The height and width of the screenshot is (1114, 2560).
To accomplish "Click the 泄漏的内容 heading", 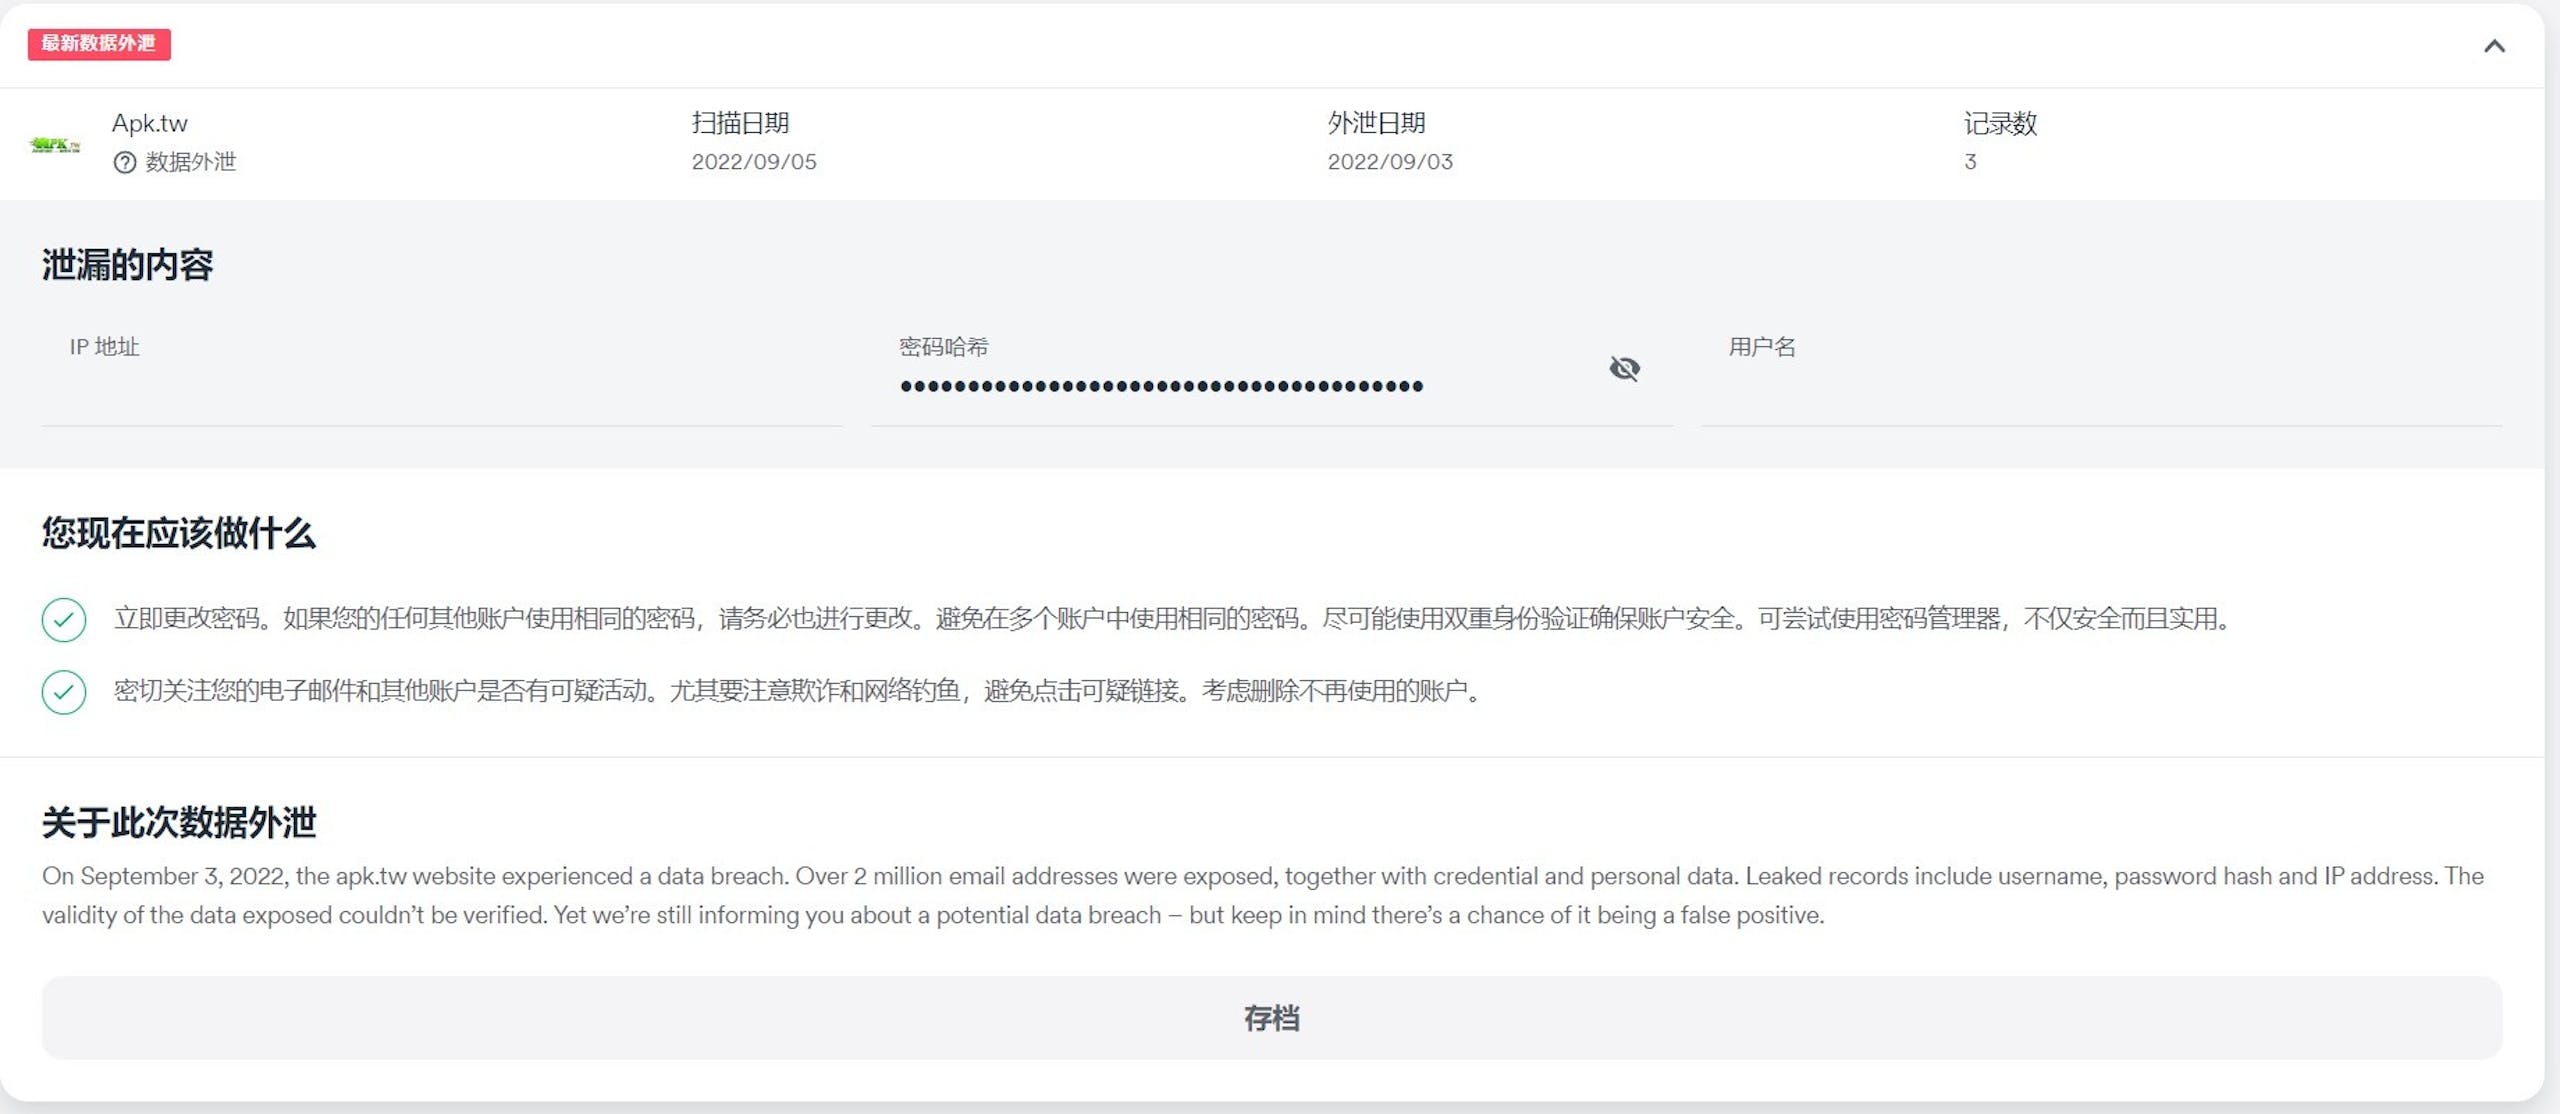I will 127,265.
